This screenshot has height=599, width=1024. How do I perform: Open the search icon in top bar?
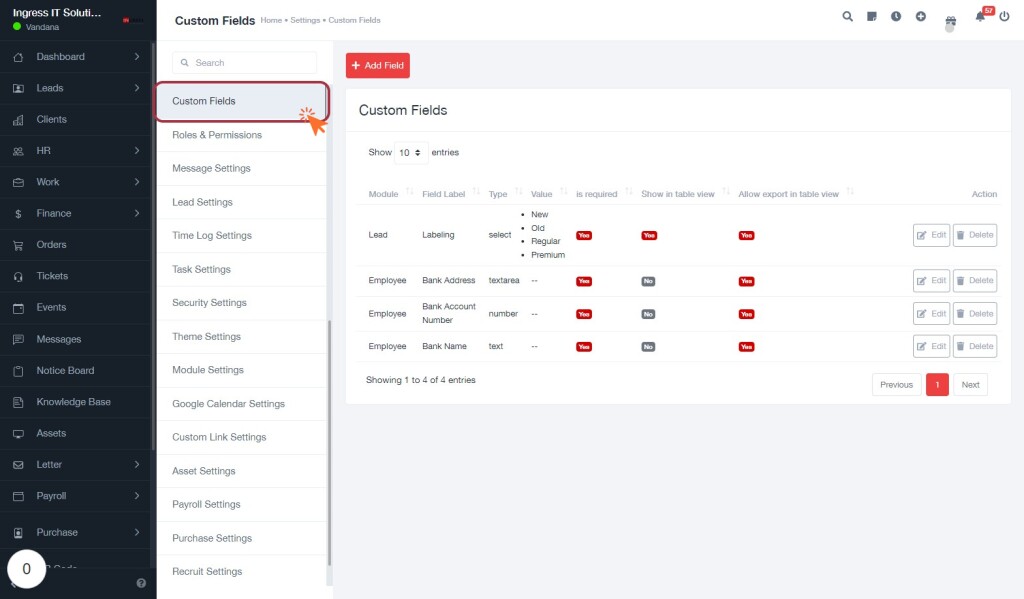pyautogui.click(x=847, y=16)
